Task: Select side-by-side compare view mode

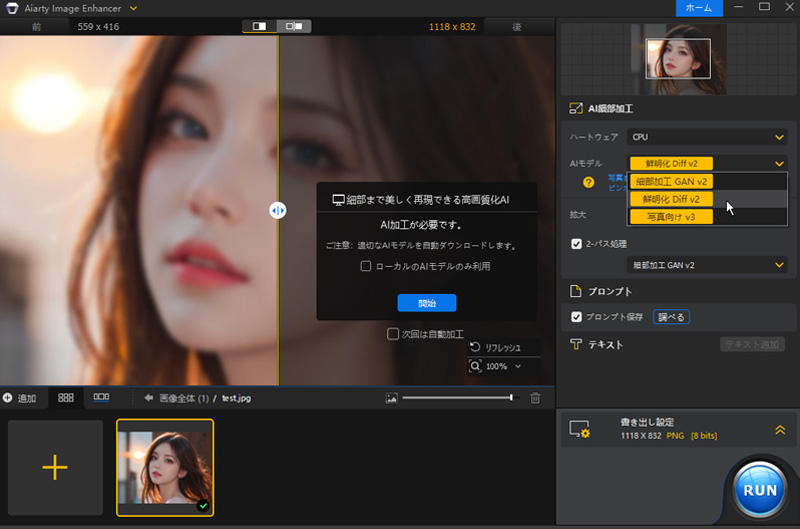Action: click(x=294, y=26)
